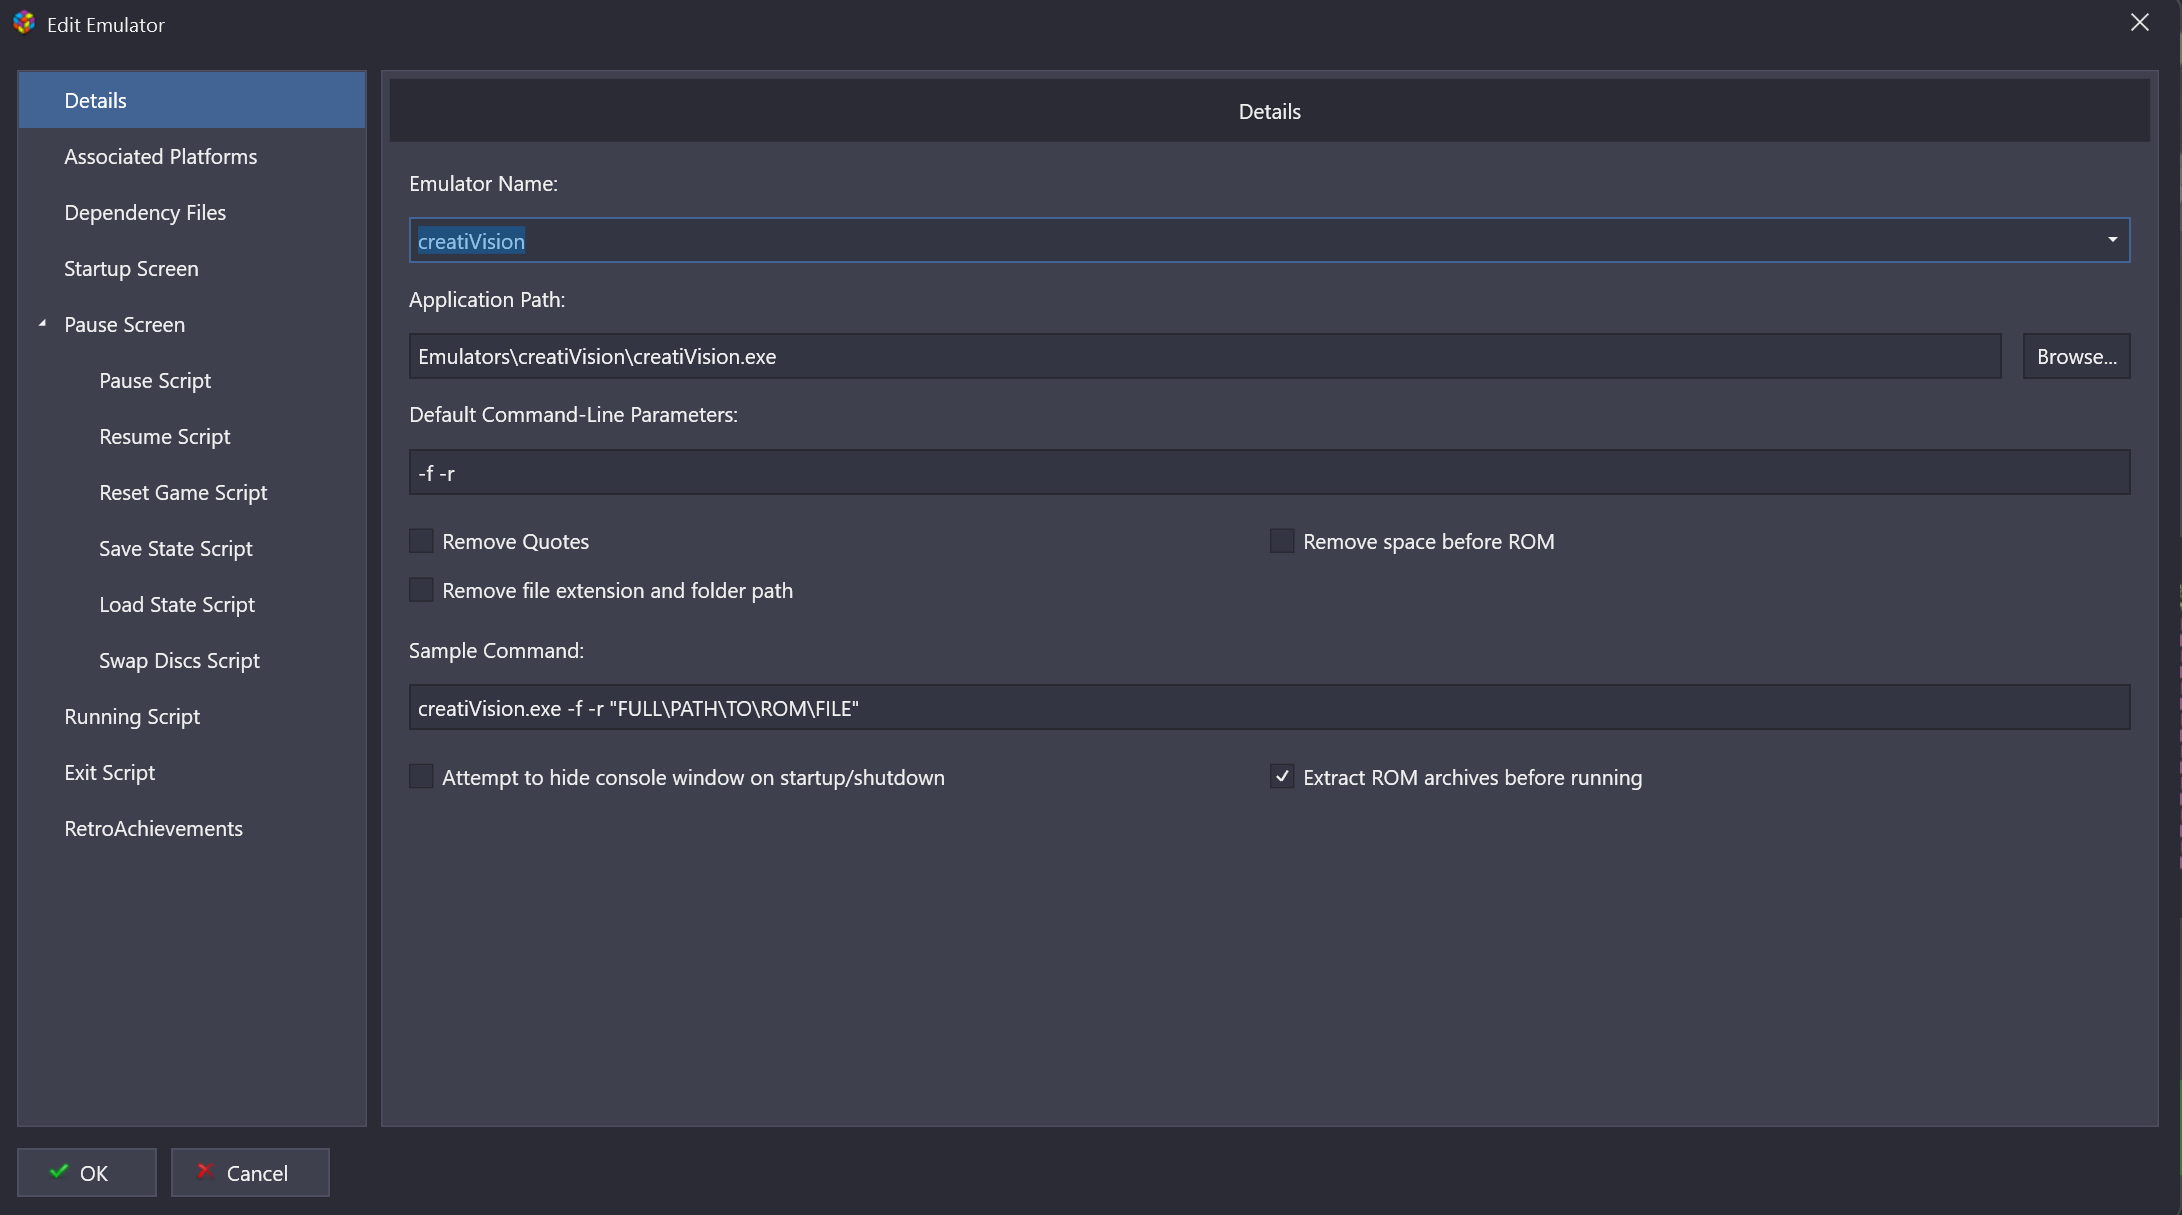Image resolution: width=2182 pixels, height=1215 pixels.
Task: Check Remove space before ROM
Action: [x=1282, y=541]
